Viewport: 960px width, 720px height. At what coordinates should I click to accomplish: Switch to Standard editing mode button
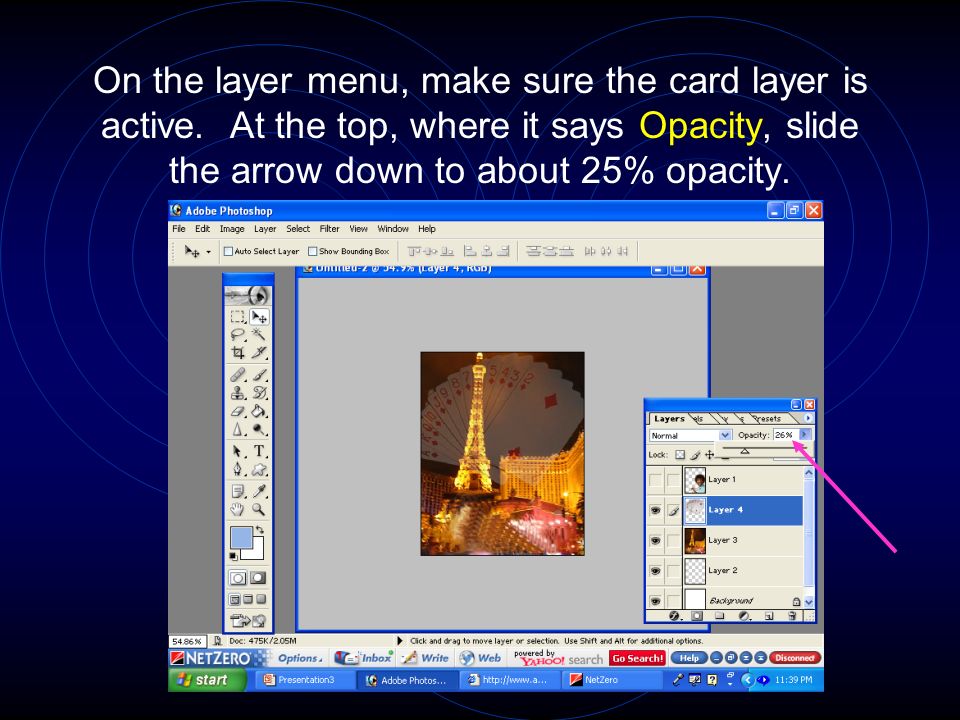pos(238,577)
